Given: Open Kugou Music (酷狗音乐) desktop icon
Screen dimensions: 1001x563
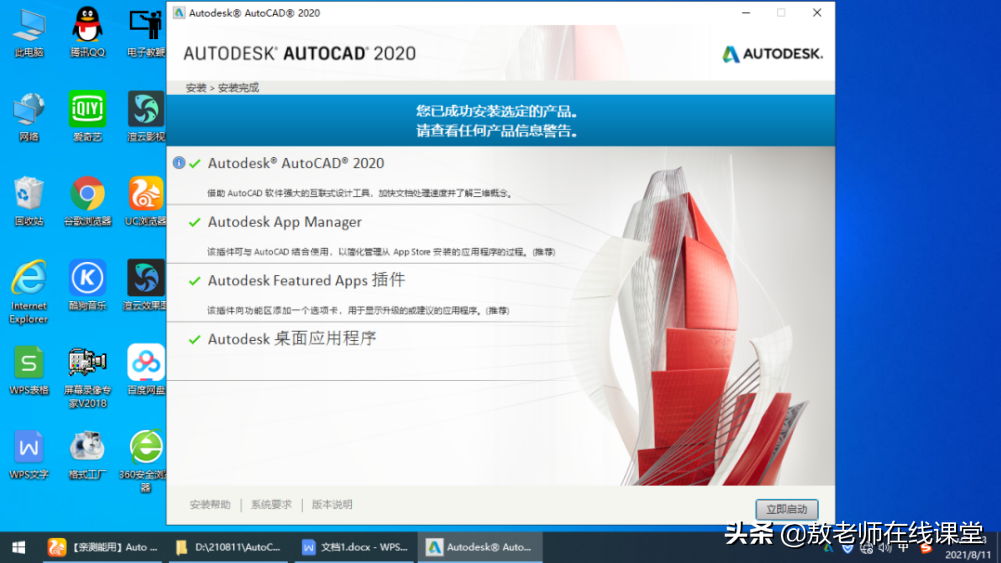Looking at the screenshot, I should pos(87,278).
